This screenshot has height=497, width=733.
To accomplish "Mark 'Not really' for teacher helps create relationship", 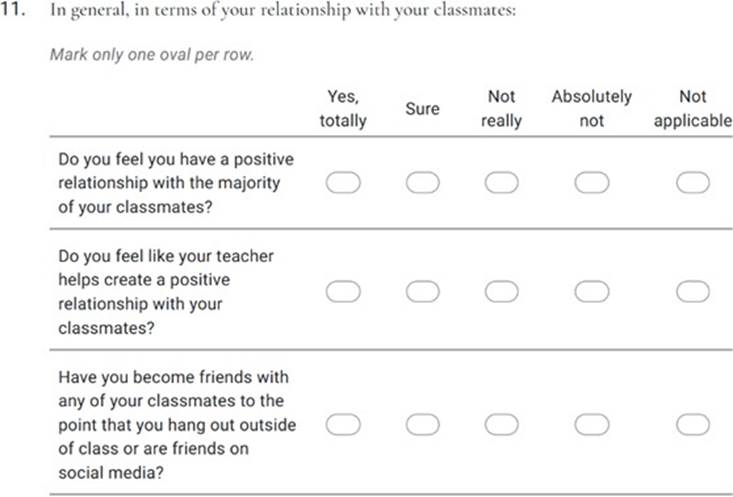I will (x=501, y=291).
